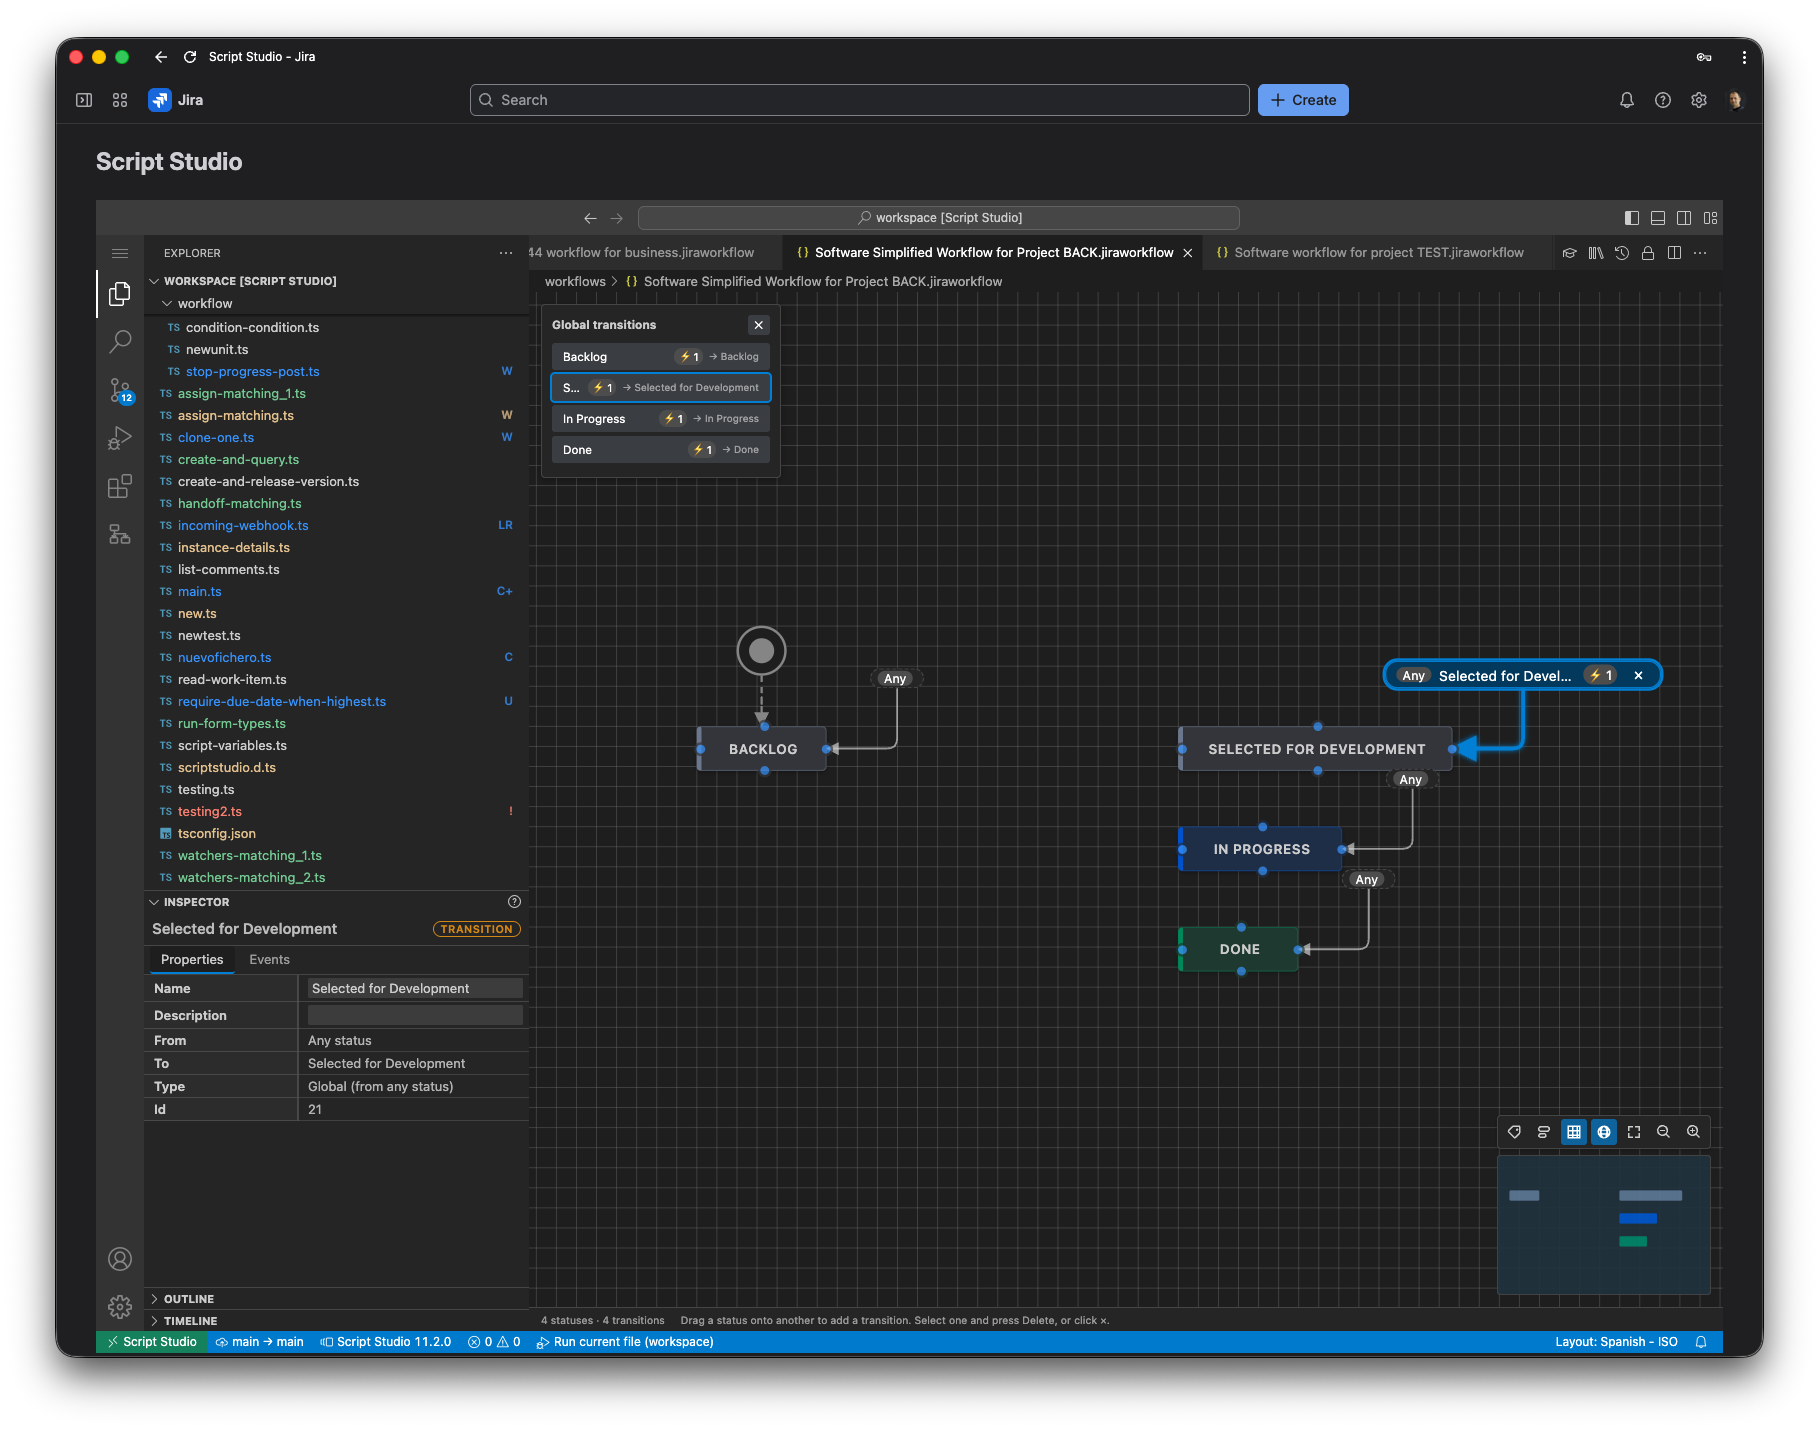Click the Jira search field
Image resolution: width=1819 pixels, height=1431 pixels.
tap(860, 100)
